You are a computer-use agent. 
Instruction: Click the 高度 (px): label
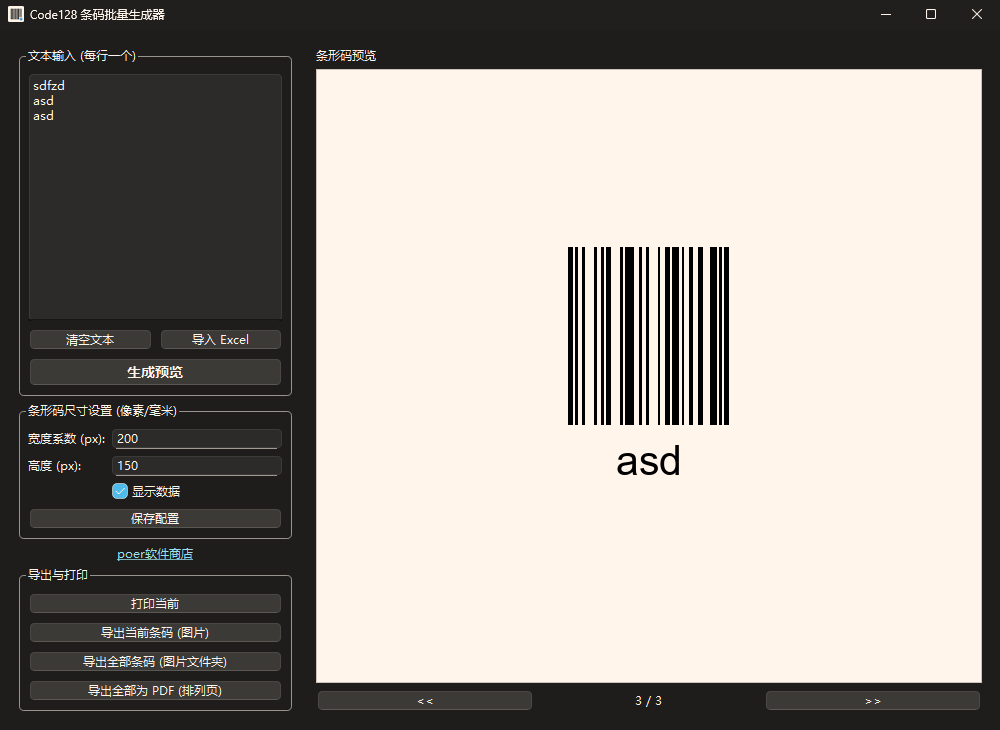(55, 466)
